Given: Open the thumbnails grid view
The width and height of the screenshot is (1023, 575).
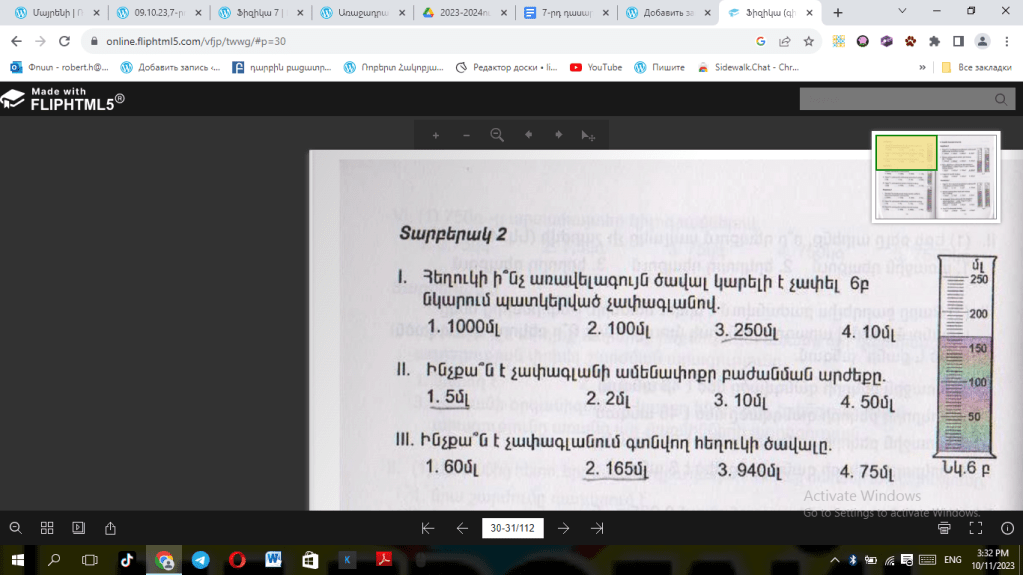Looking at the screenshot, I should 47,528.
